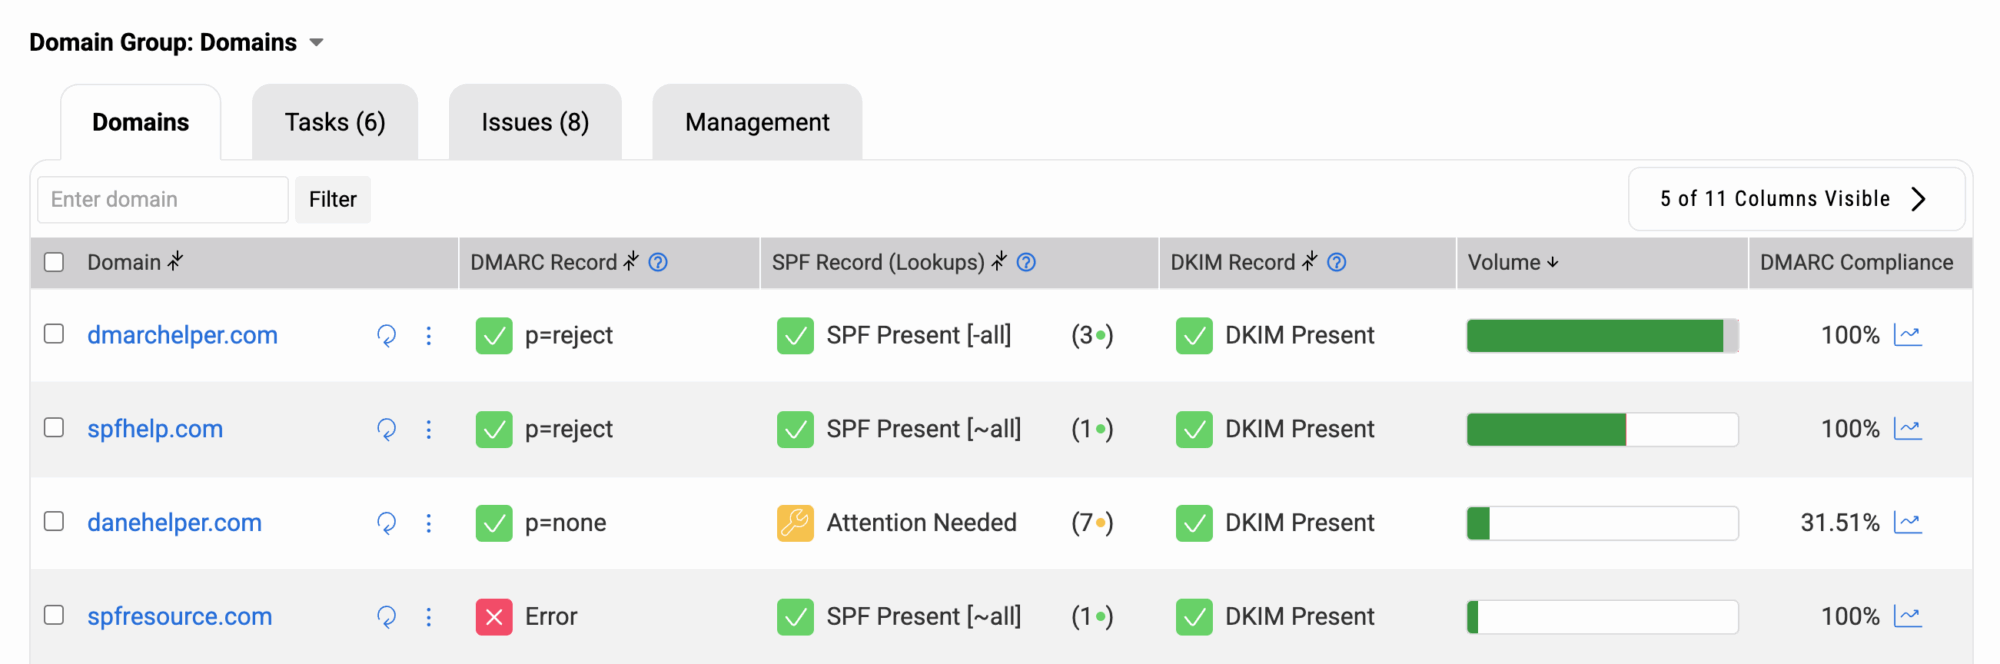Expand the Domain Group: Domains dropdown
Viewport: 2000px width, 664px height.
(316, 43)
